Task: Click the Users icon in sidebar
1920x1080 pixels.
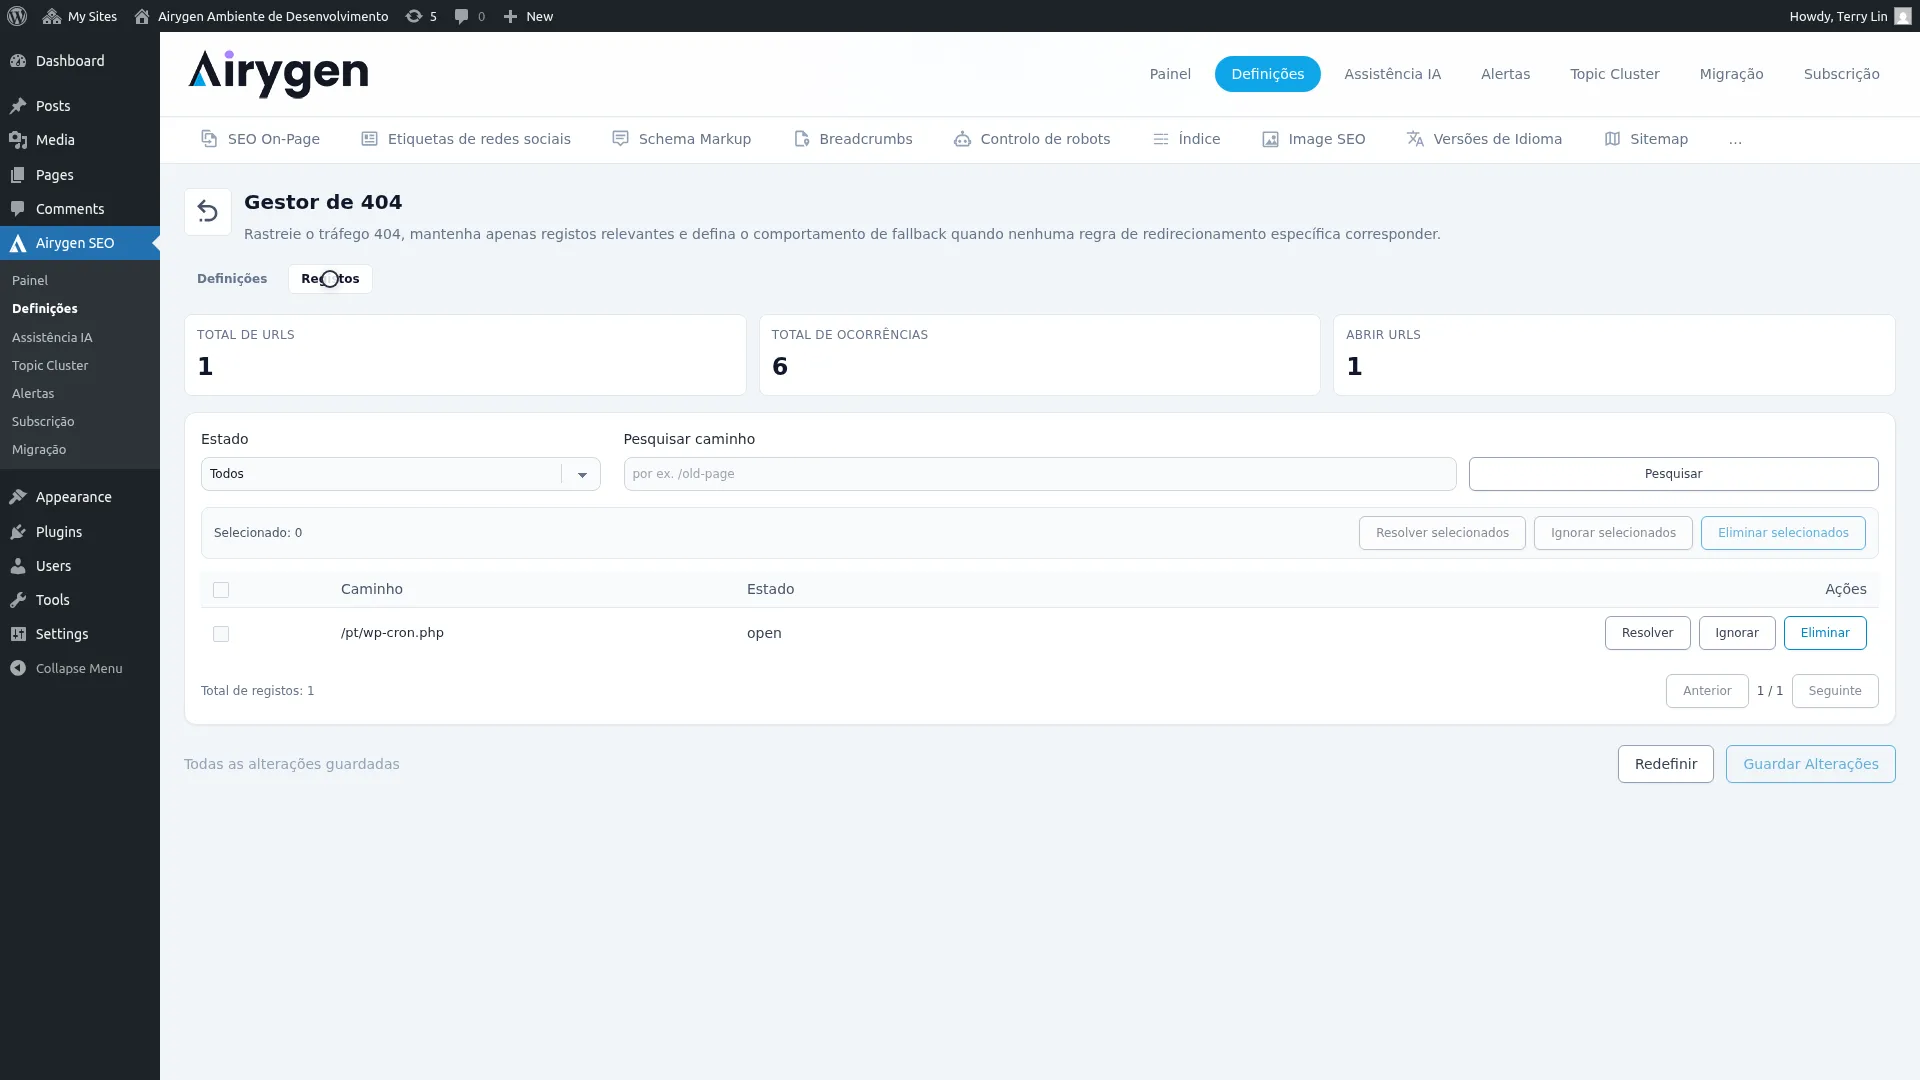Action: tap(18, 566)
